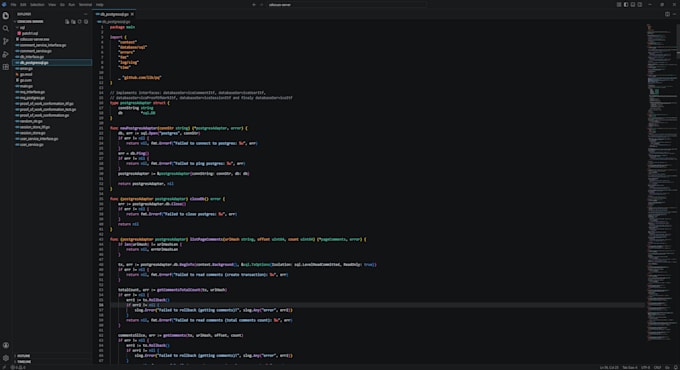Open the Search view in activity bar
The width and height of the screenshot is (680, 370).
(6, 29)
